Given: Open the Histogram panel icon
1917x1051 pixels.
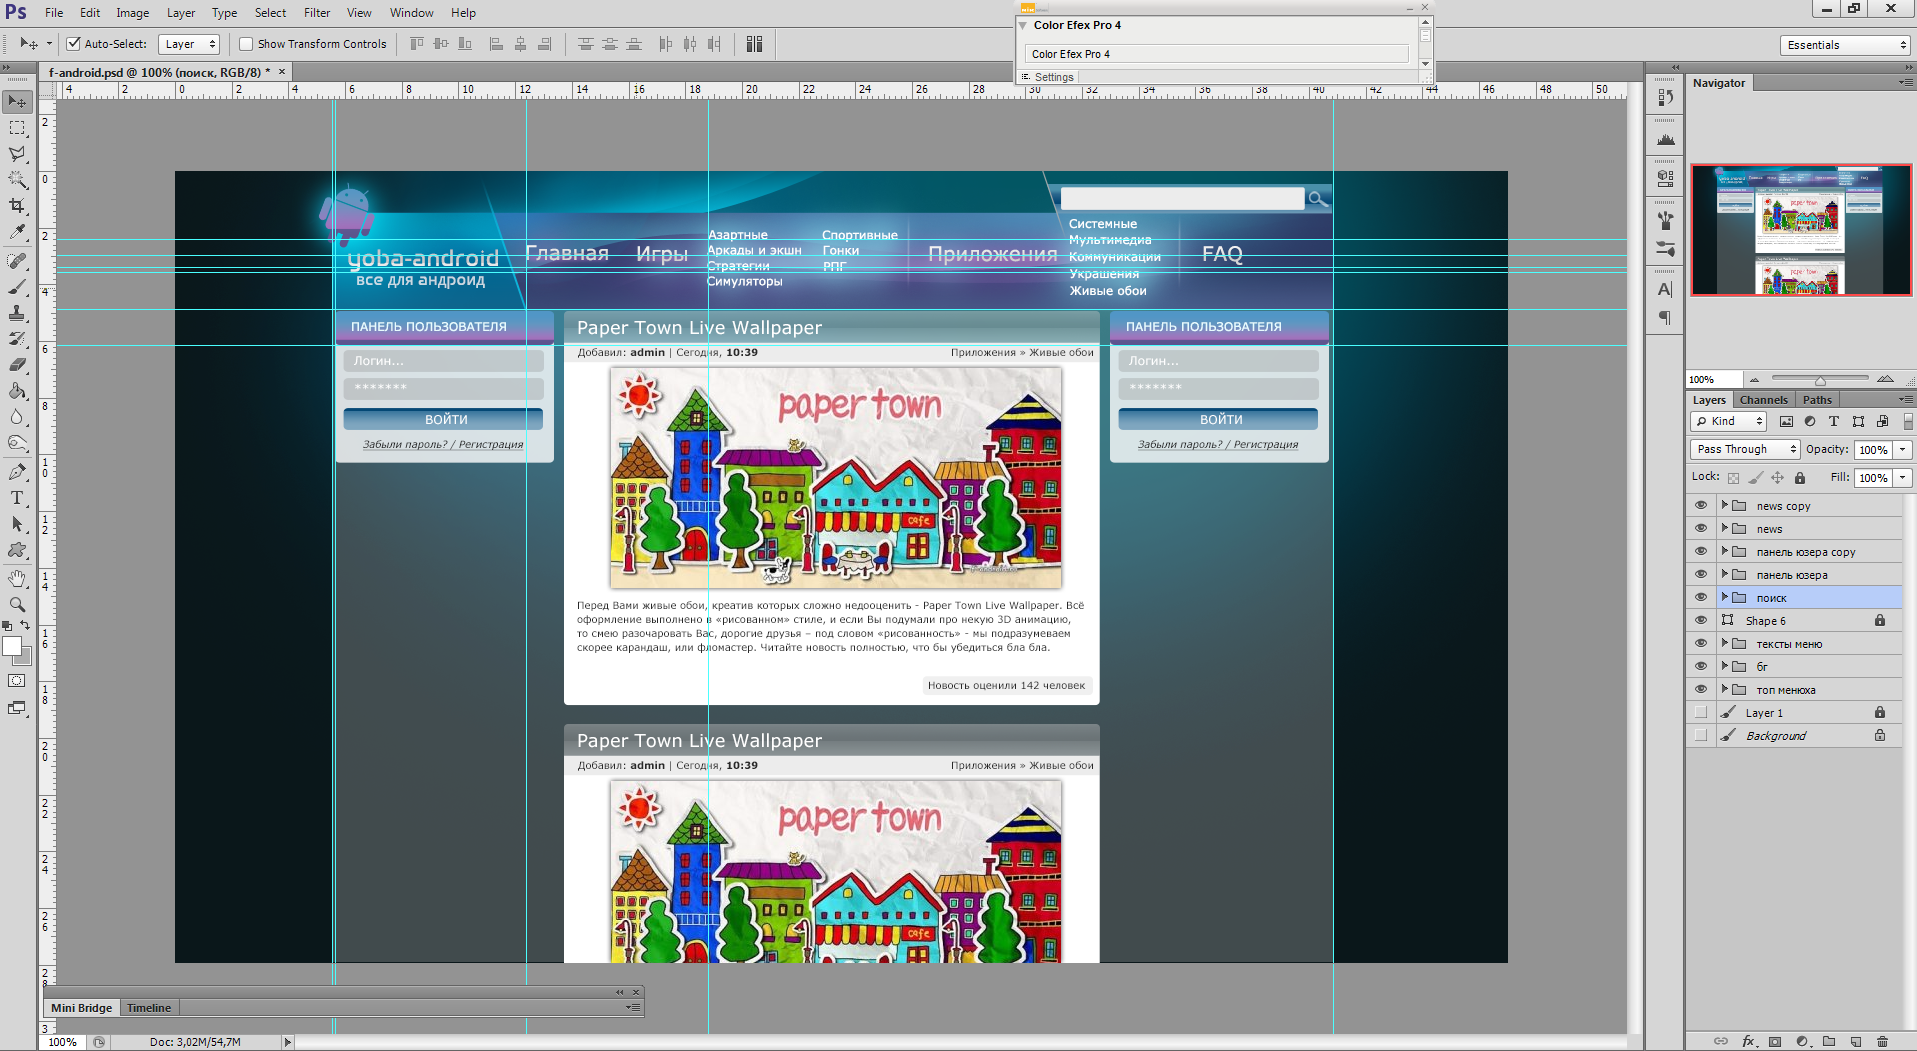Looking at the screenshot, I should [1665, 139].
